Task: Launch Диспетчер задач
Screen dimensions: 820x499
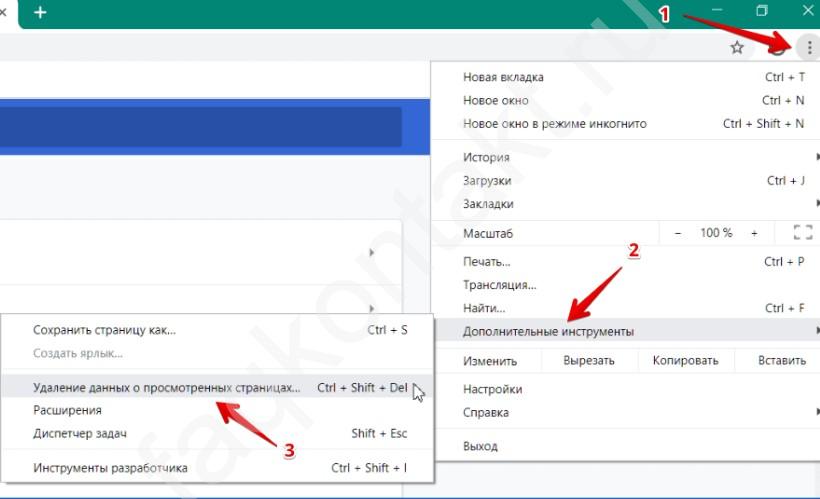Action: pyautogui.click(x=82, y=433)
